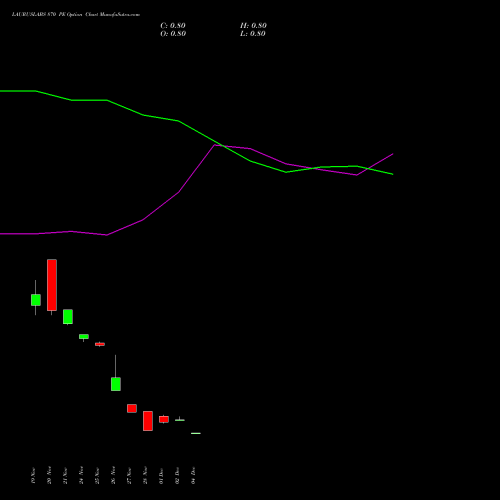Screen dimensions: 500x500
Task: Click the '25 Nov' date label
Action: (97, 476)
